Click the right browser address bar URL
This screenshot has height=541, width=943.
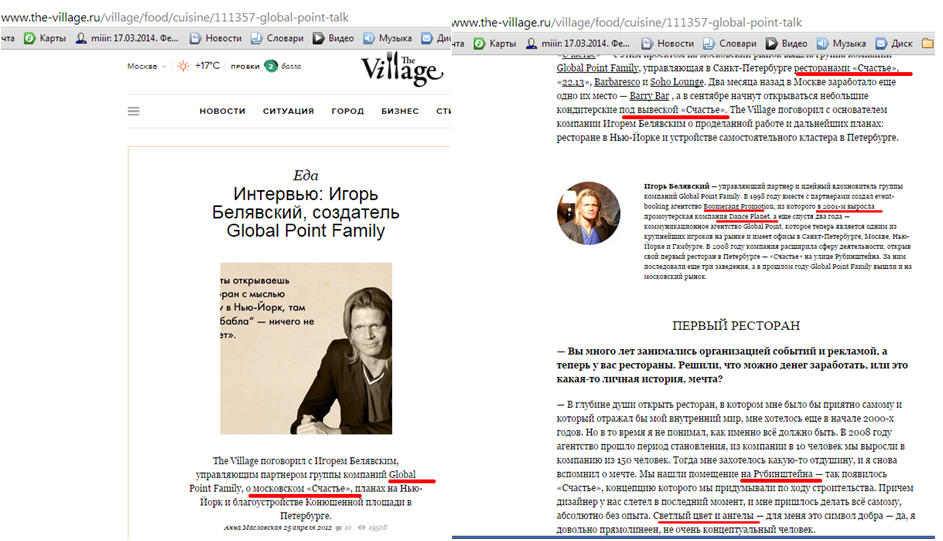point(627,23)
